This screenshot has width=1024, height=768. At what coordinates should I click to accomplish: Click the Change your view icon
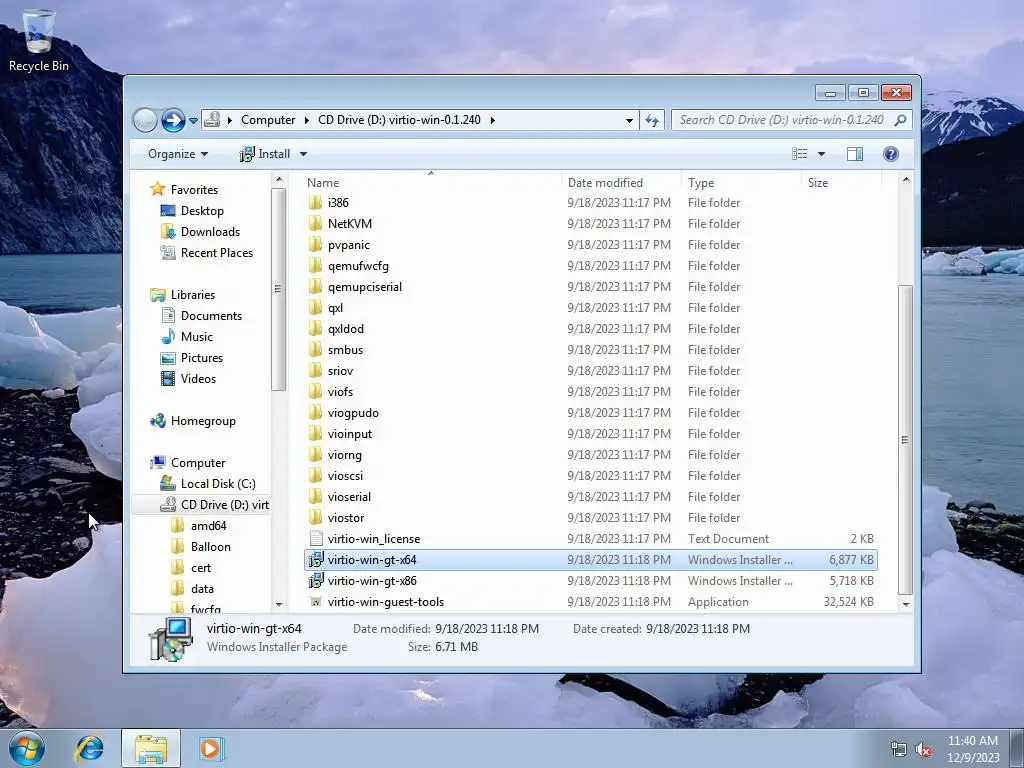coord(799,153)
